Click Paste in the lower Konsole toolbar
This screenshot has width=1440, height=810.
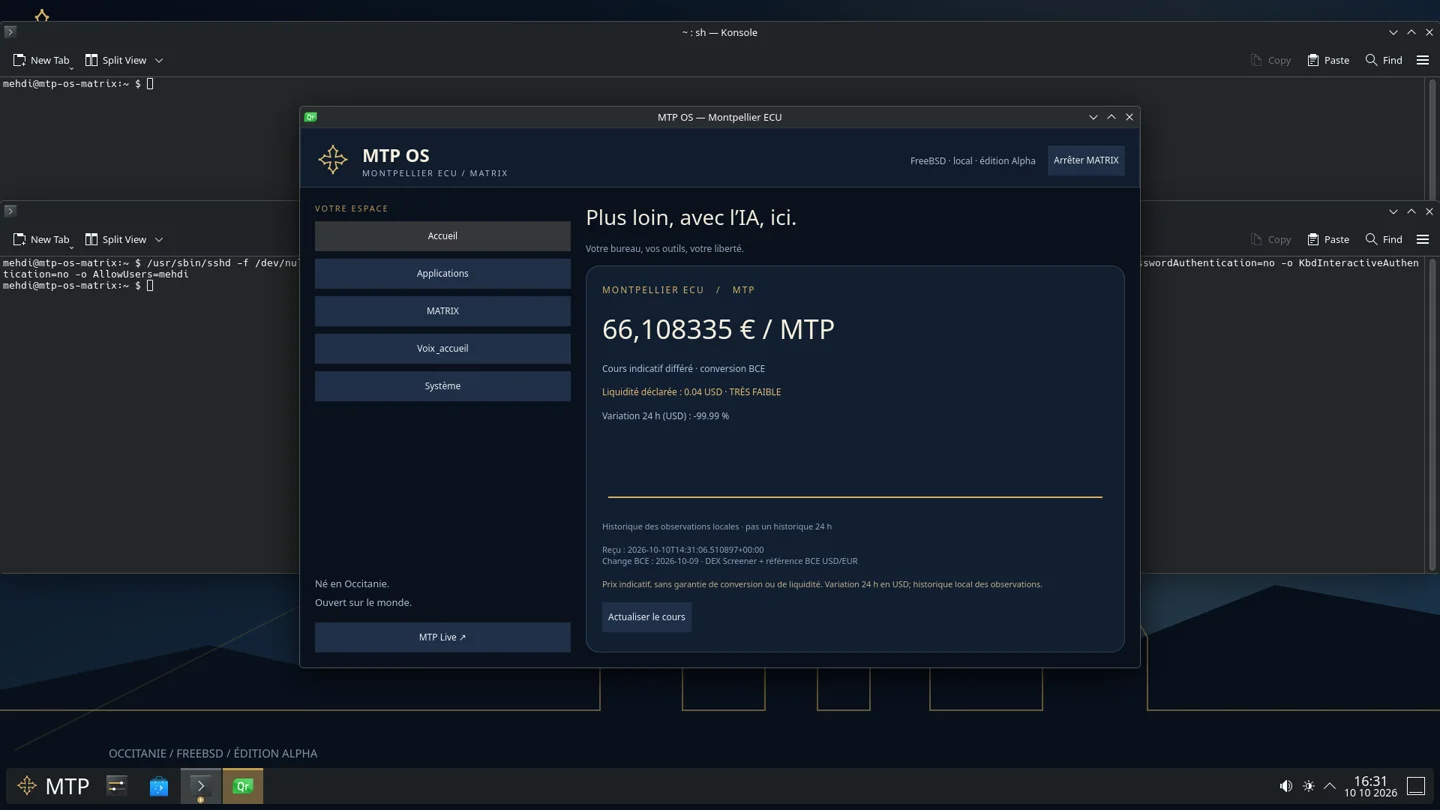pos(1328,240)
